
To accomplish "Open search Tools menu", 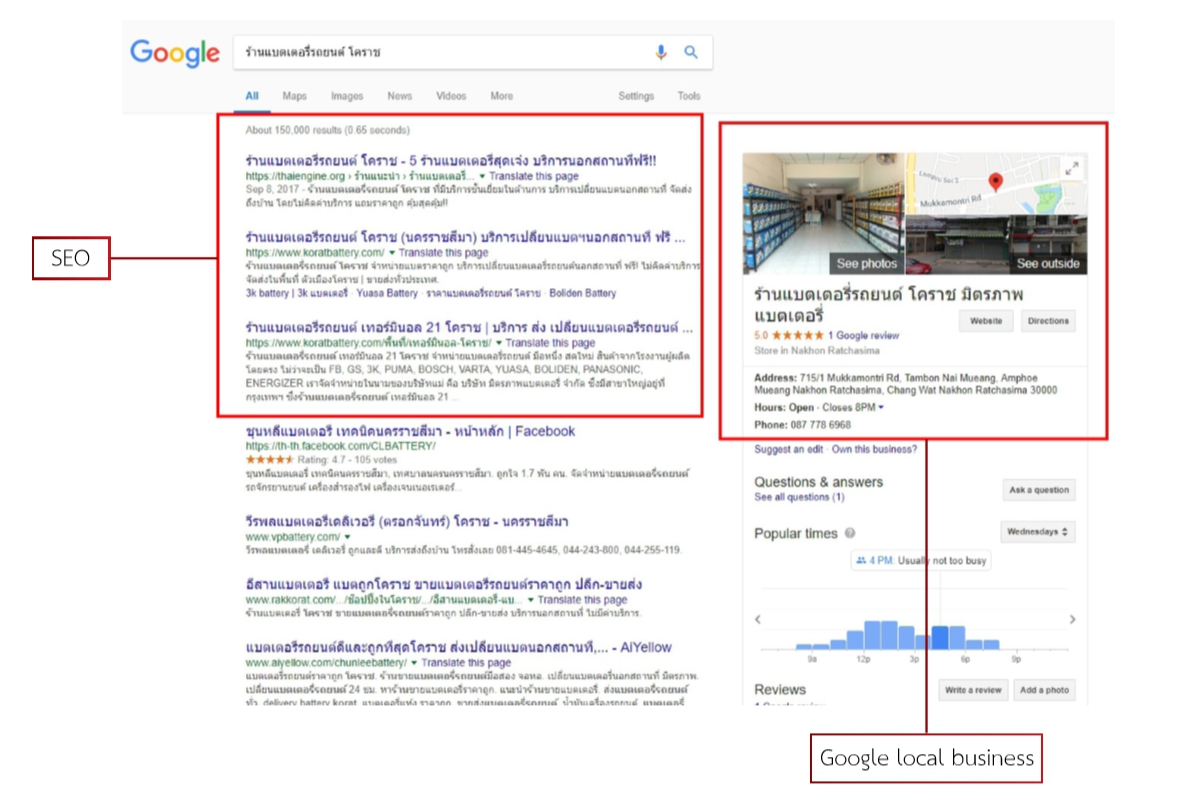I will (689, 96).
